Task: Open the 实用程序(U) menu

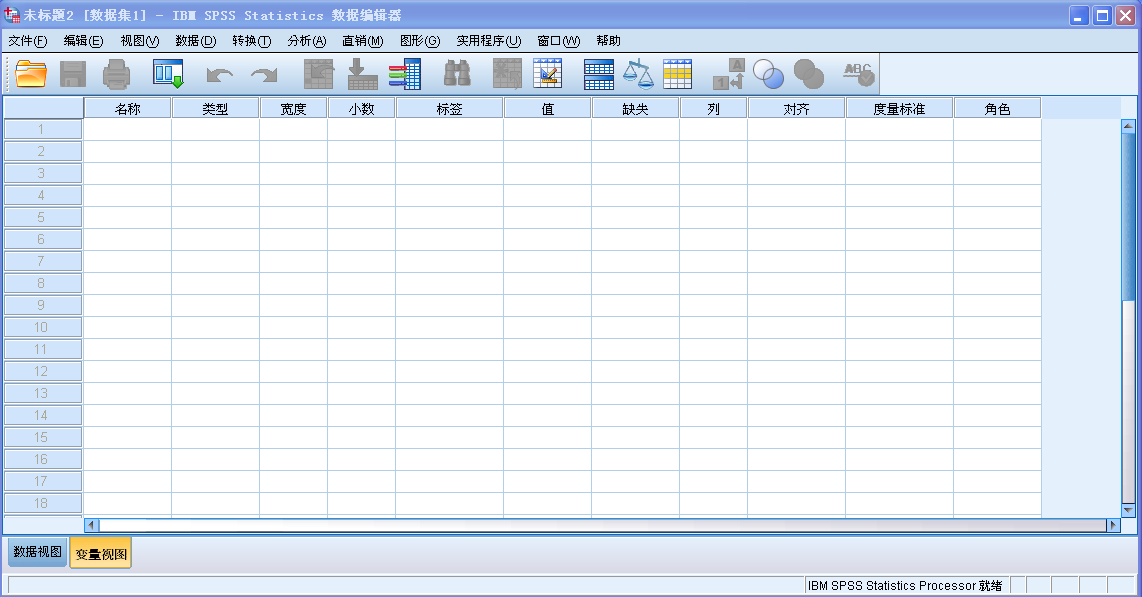Action: pos(489,41)
